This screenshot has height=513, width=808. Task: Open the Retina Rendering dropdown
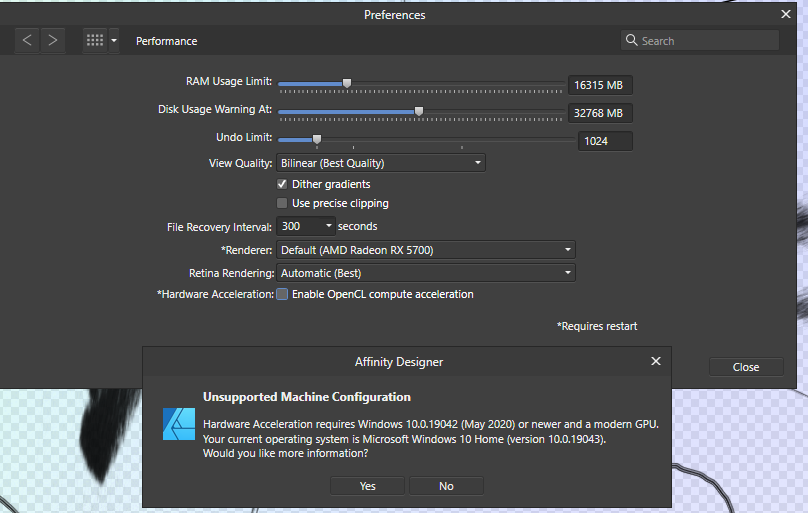click(426, 273)
